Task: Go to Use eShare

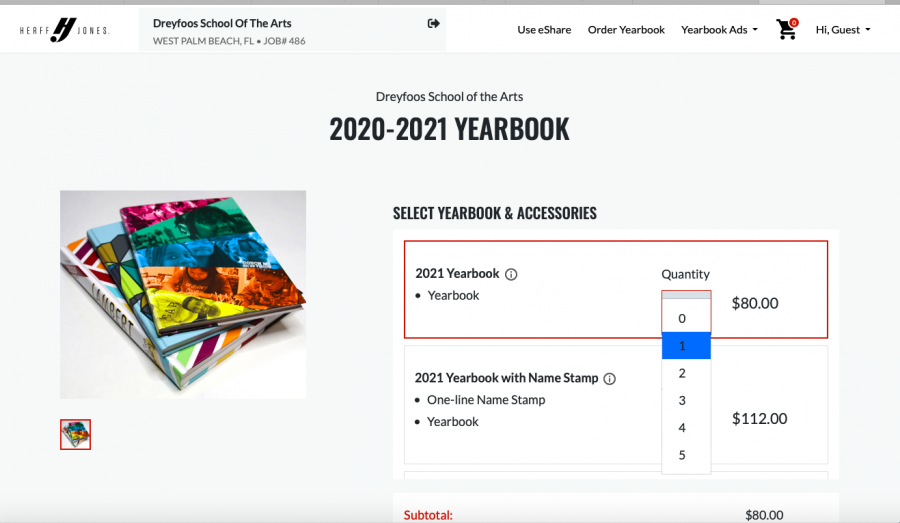Action: point(544,30)
